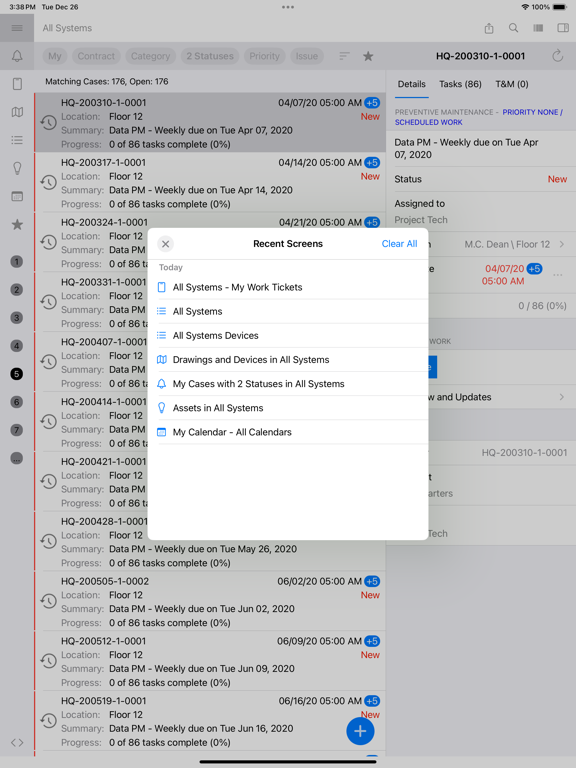Open the 2 Statuses filter chip
The height and width of the screenshot is (768, 576).
[210, 56]
